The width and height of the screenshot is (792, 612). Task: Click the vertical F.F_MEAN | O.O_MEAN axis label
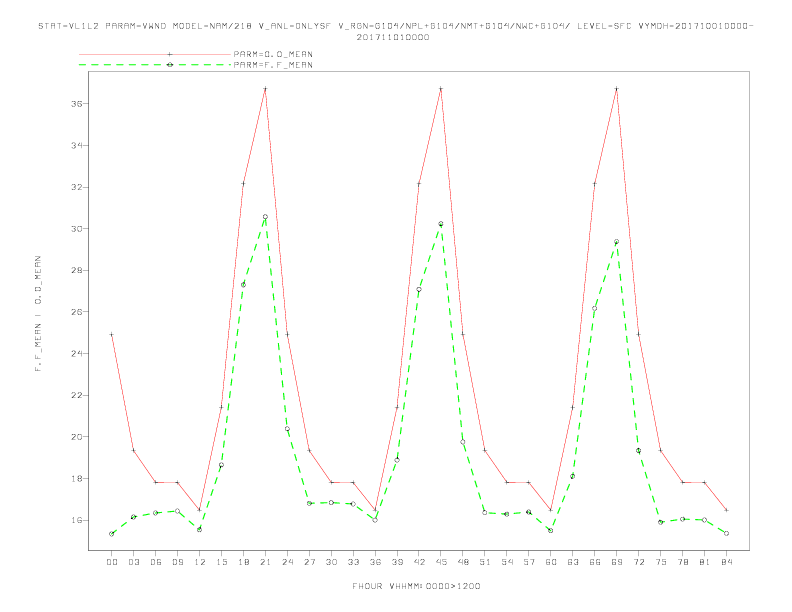(38, 314)
